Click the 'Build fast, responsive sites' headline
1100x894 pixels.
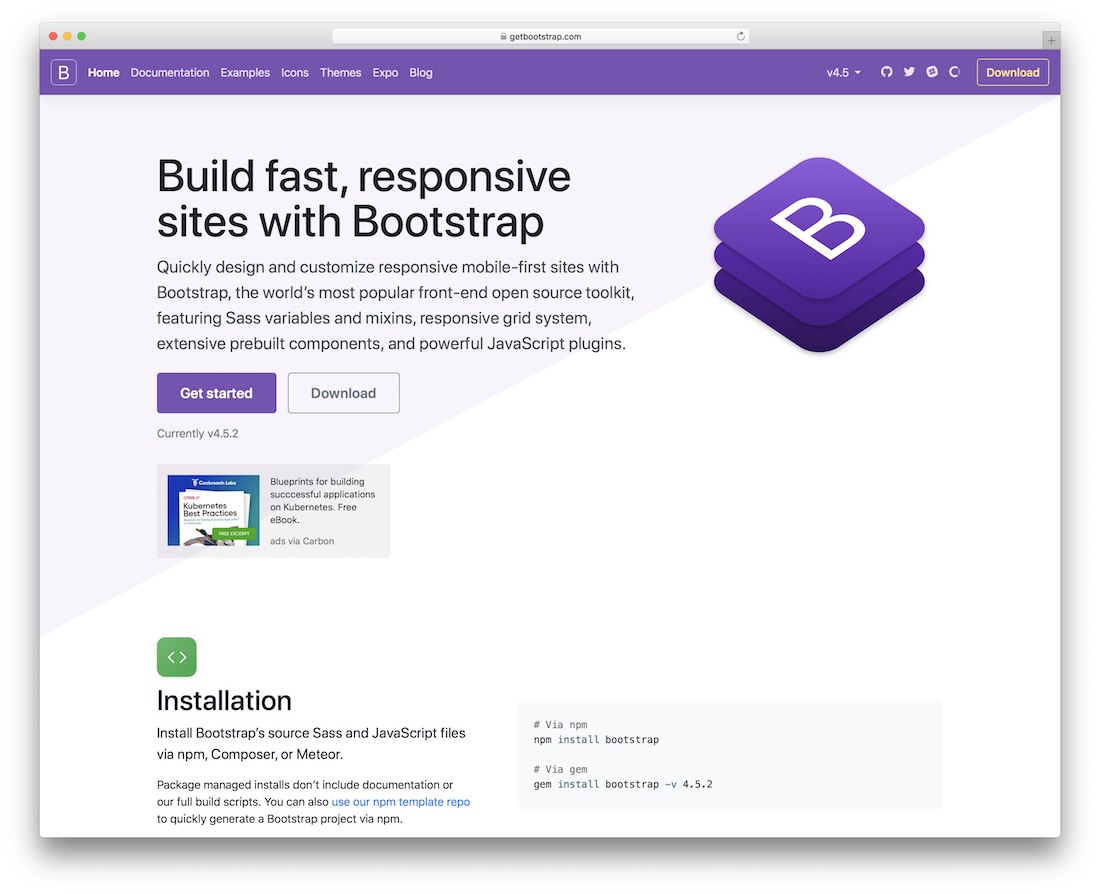pyautogui.click(x=363, y=199)
